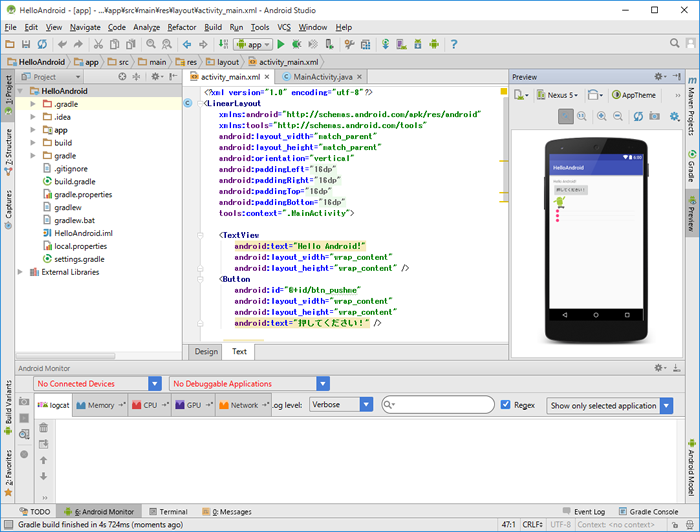Screen dimensions: 700x532
Task: Save all files with the floppy icon
Action: (26, 44)
